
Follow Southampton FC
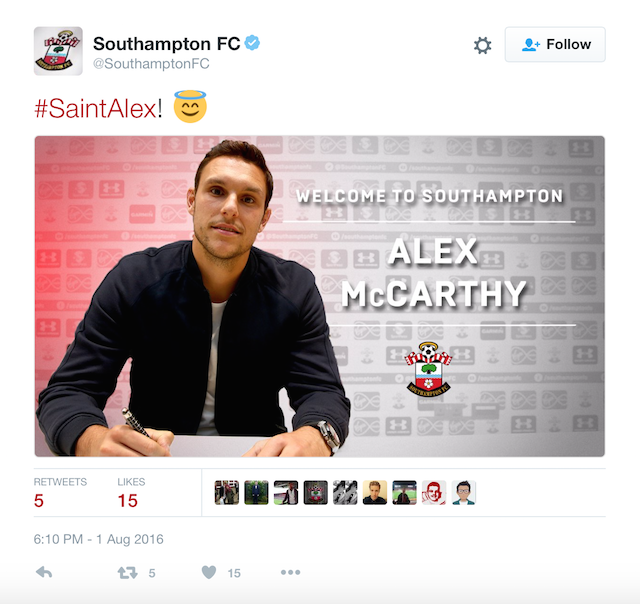555,44
